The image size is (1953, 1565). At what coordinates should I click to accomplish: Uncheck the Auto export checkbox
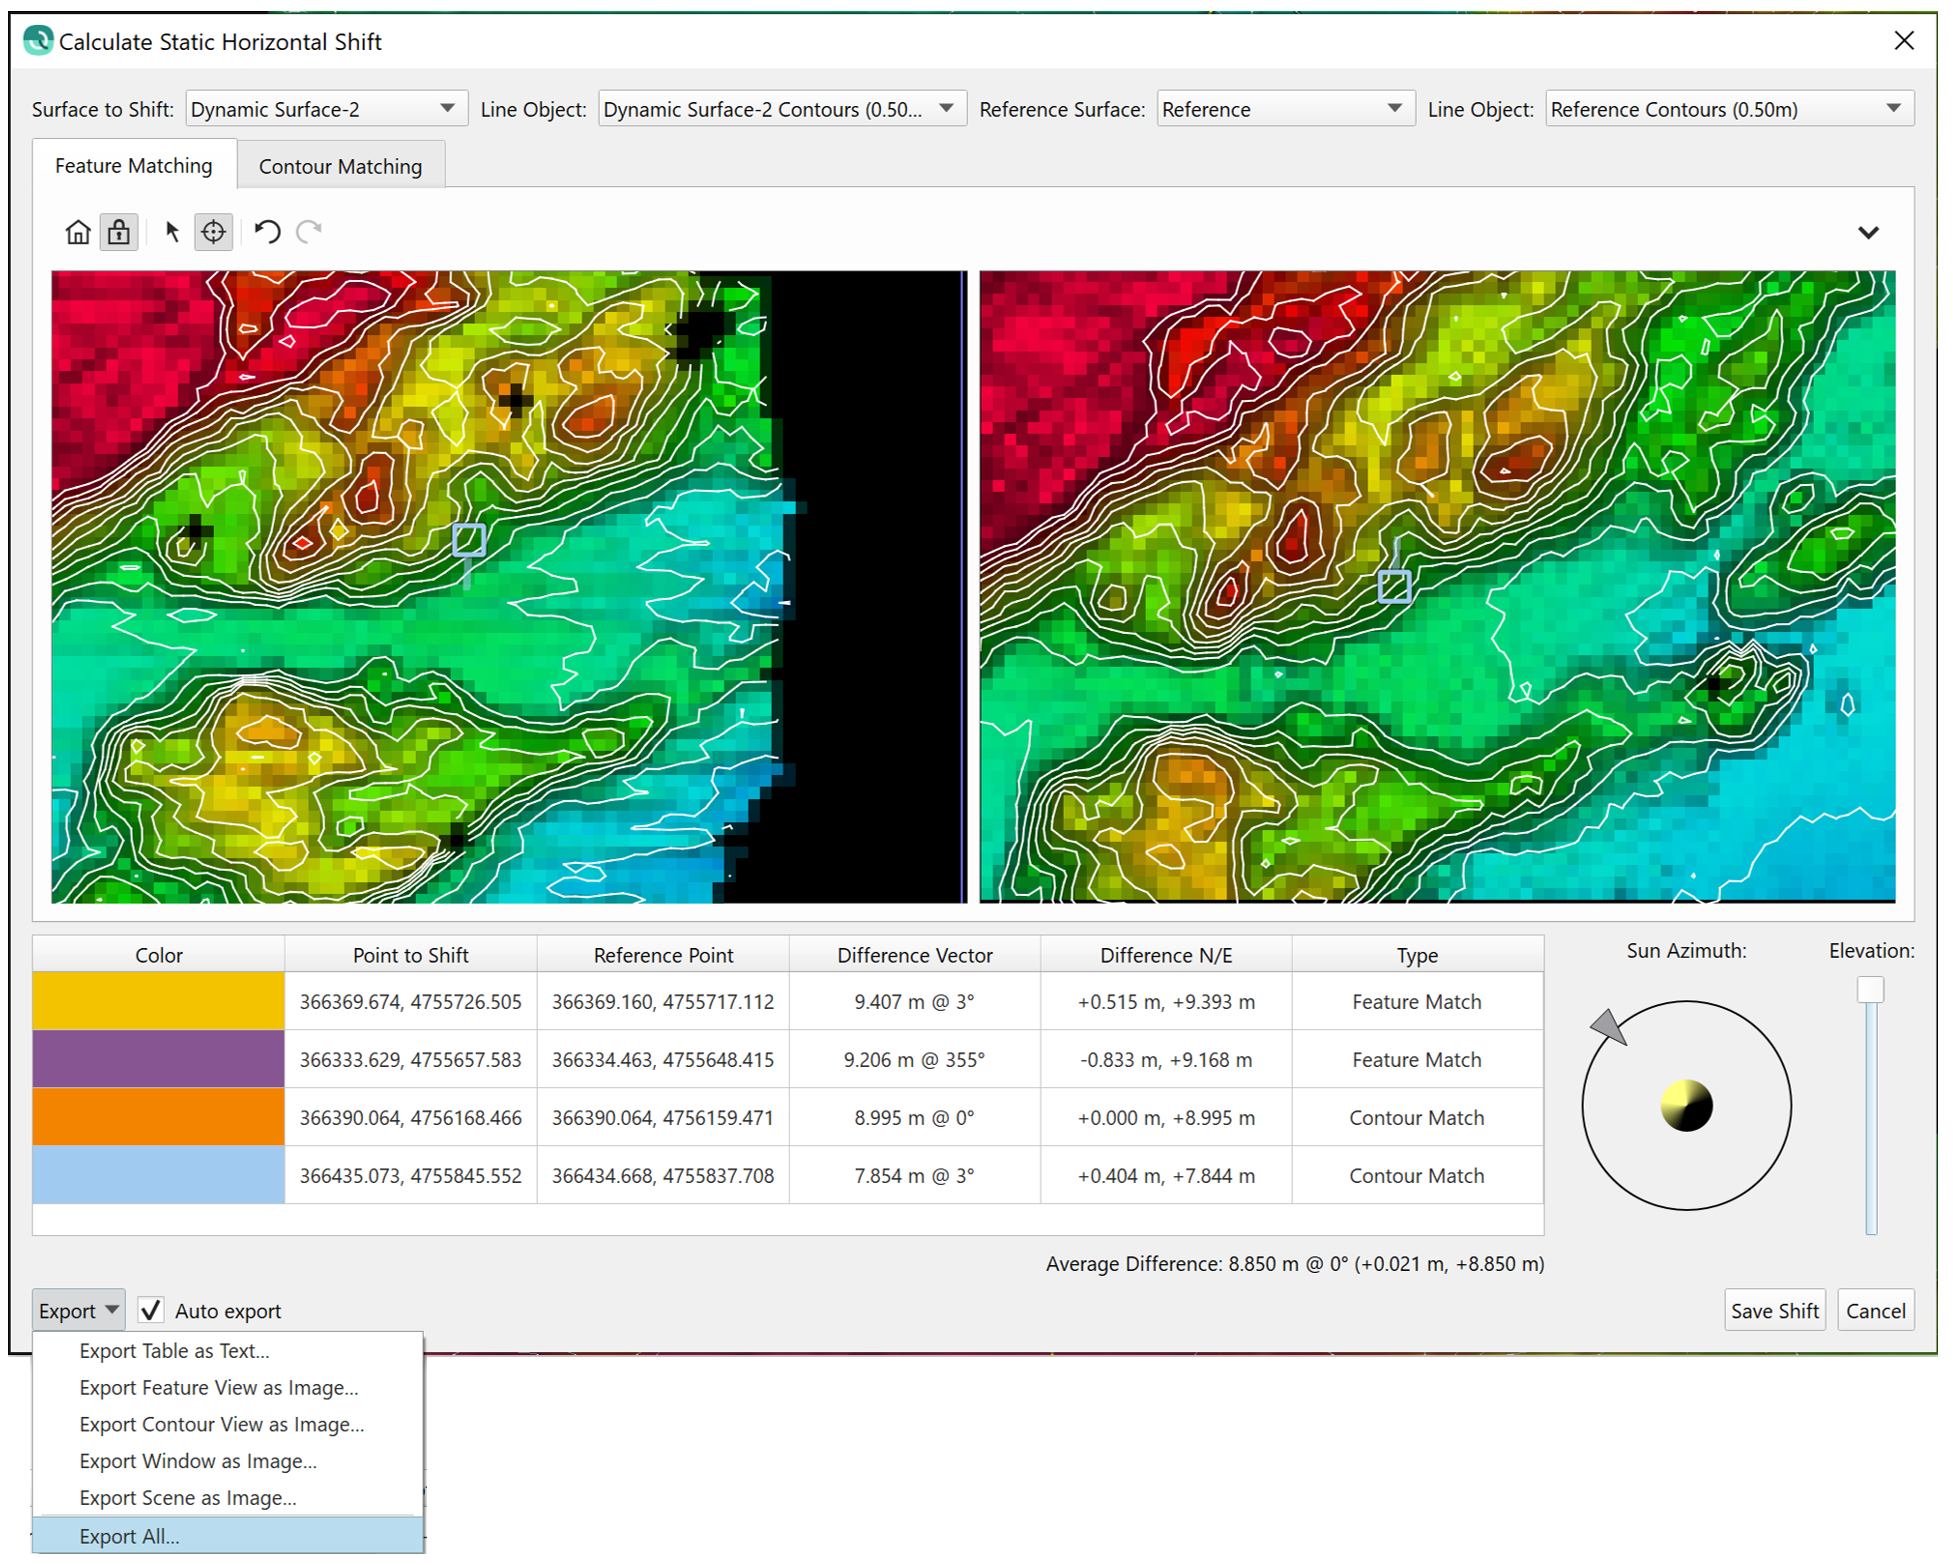click(x=151, y=1310)
